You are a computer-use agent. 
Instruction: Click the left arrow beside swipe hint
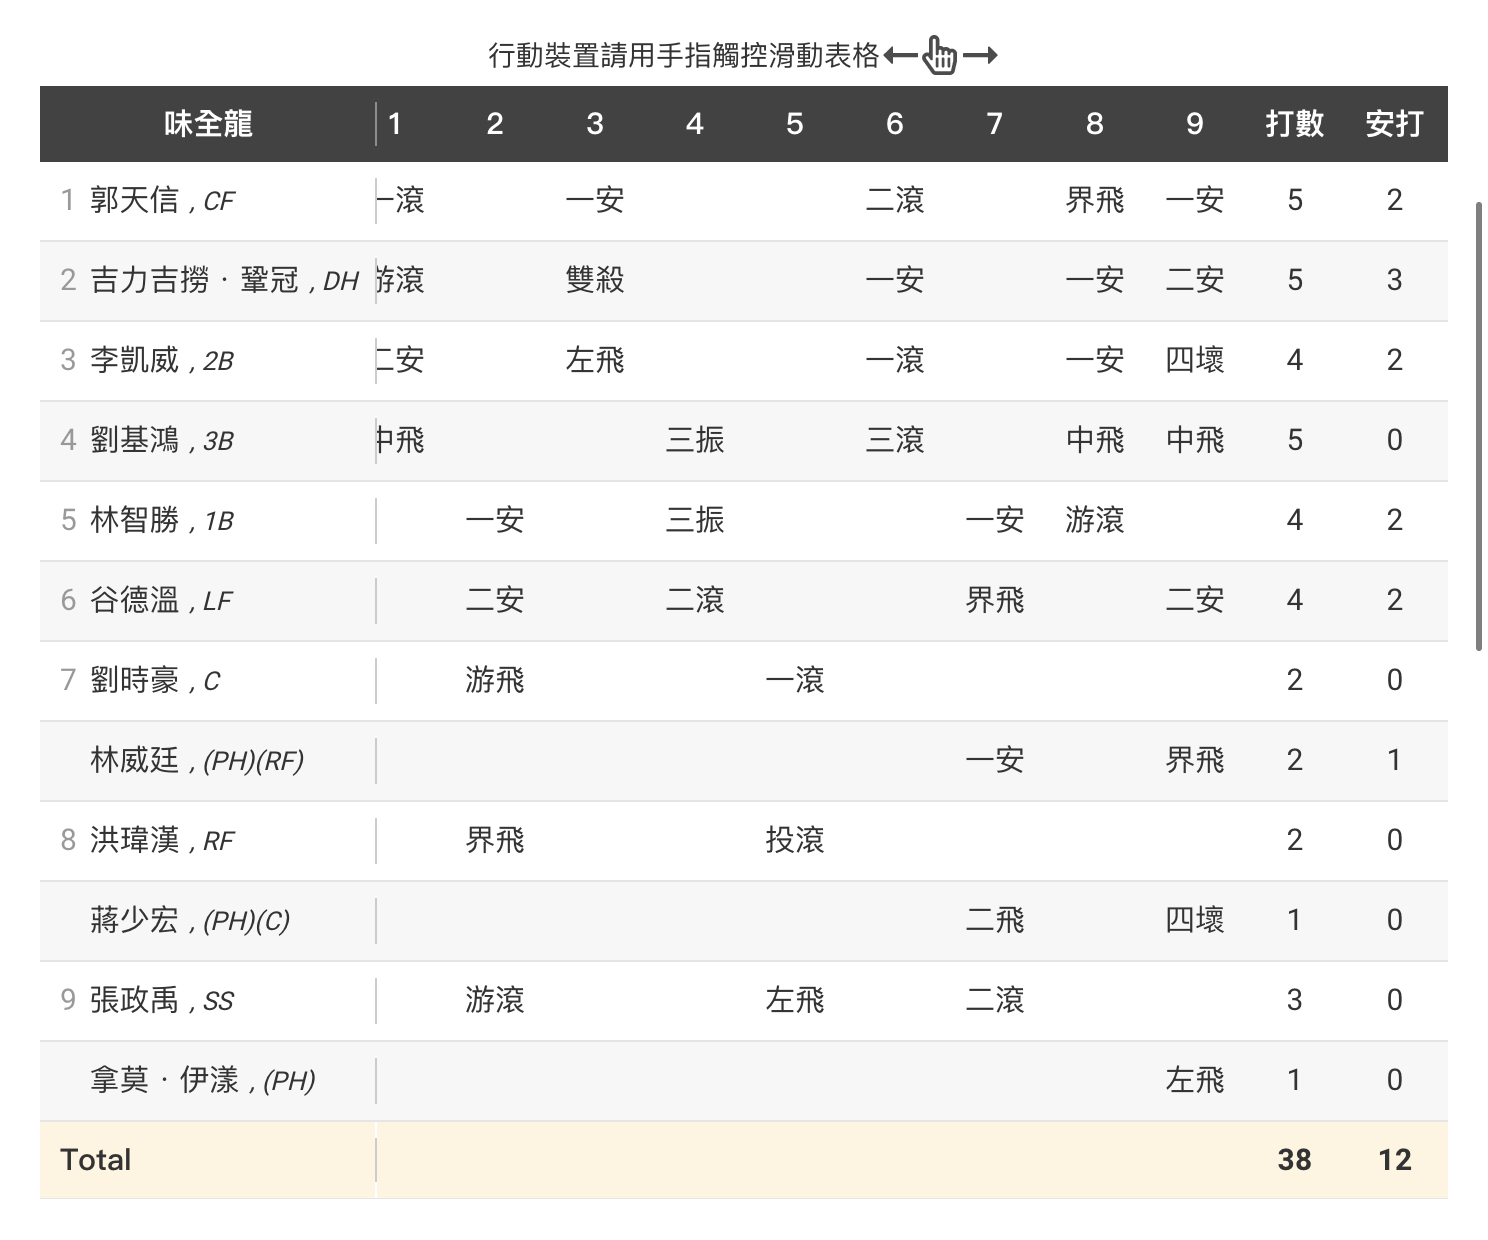coord(900,55)
